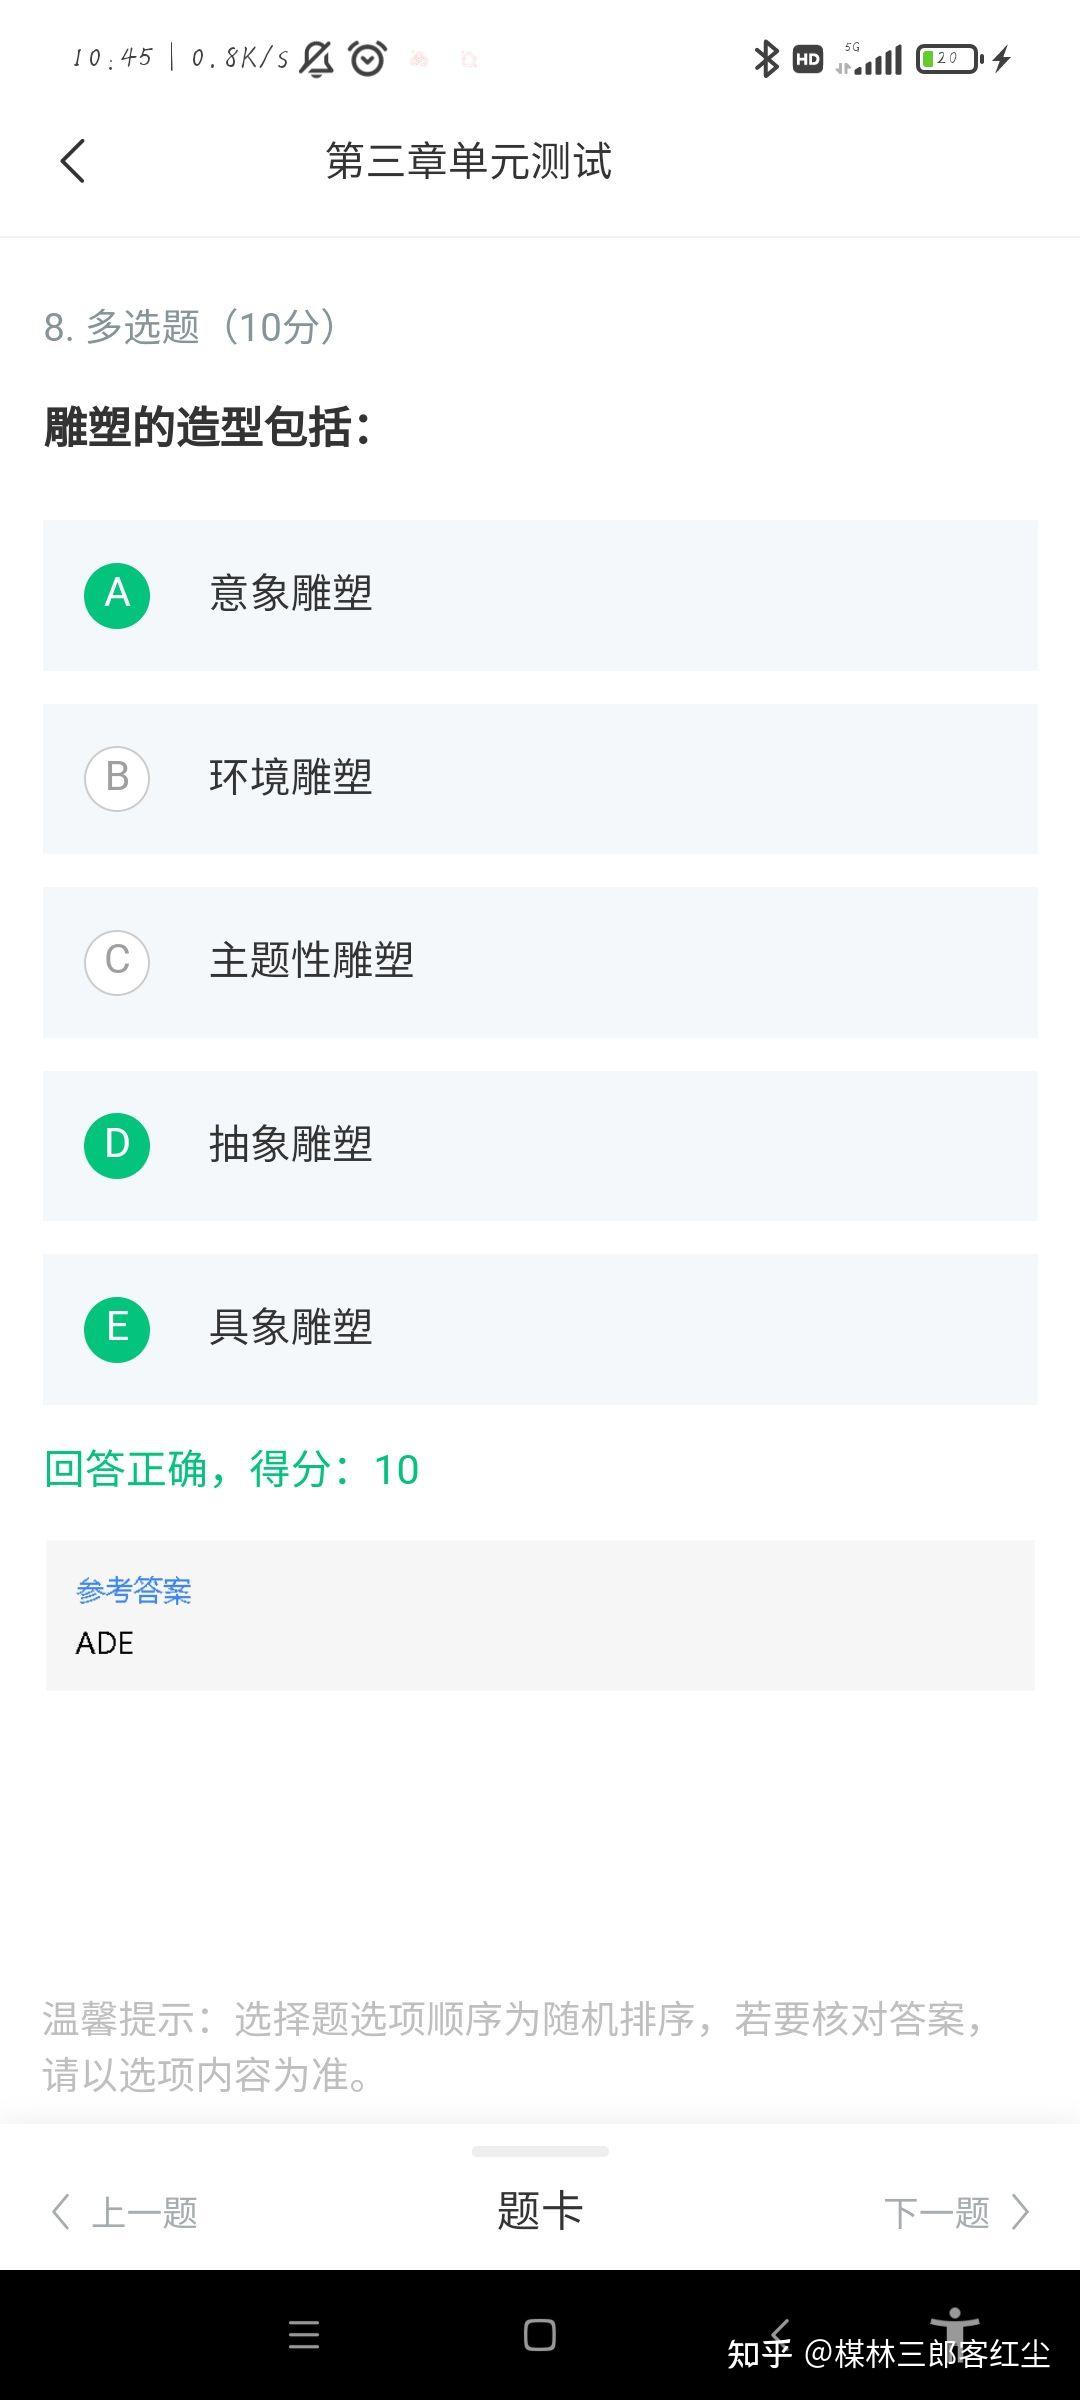
Task: Tap the back arrow in header
Action: pos(73,161)
